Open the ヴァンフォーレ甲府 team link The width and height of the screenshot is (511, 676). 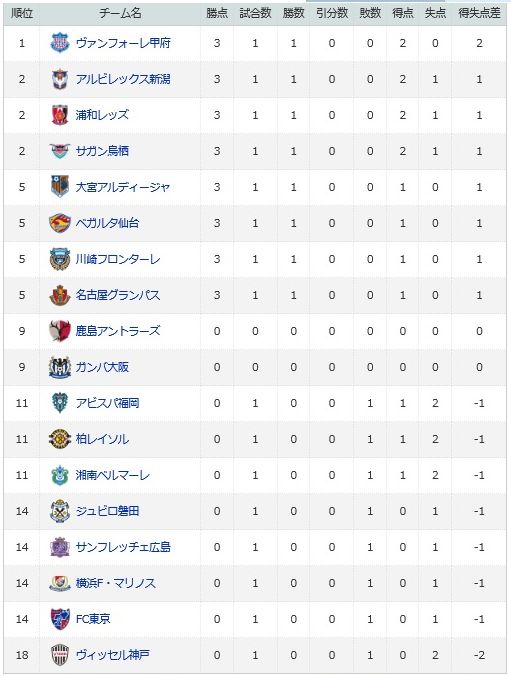pos(123,43)
